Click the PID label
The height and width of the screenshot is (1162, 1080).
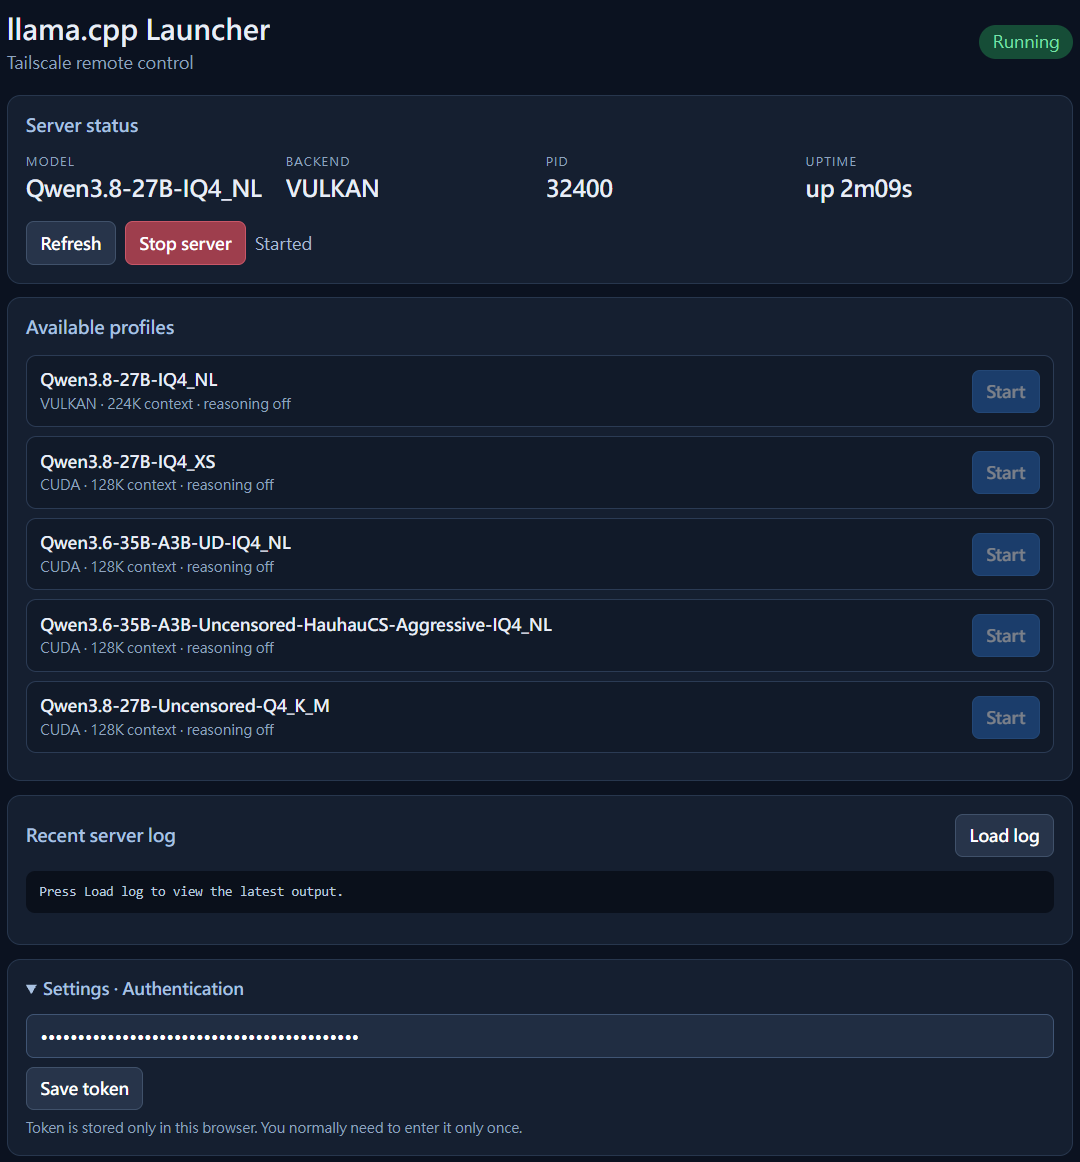click(x=557, y=162)
